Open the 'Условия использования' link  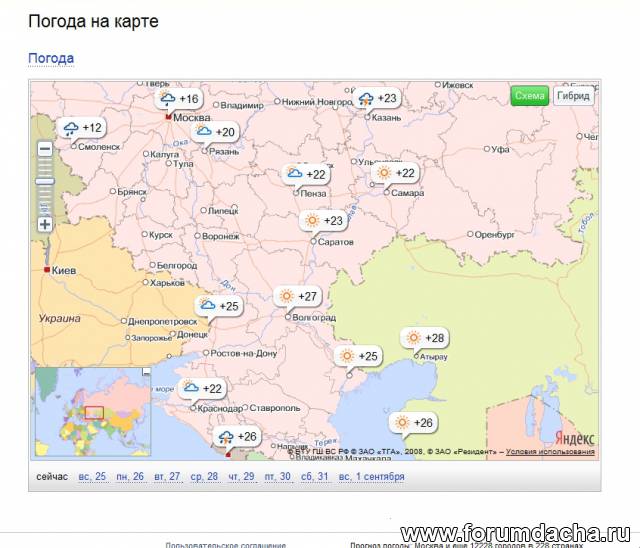550,452
